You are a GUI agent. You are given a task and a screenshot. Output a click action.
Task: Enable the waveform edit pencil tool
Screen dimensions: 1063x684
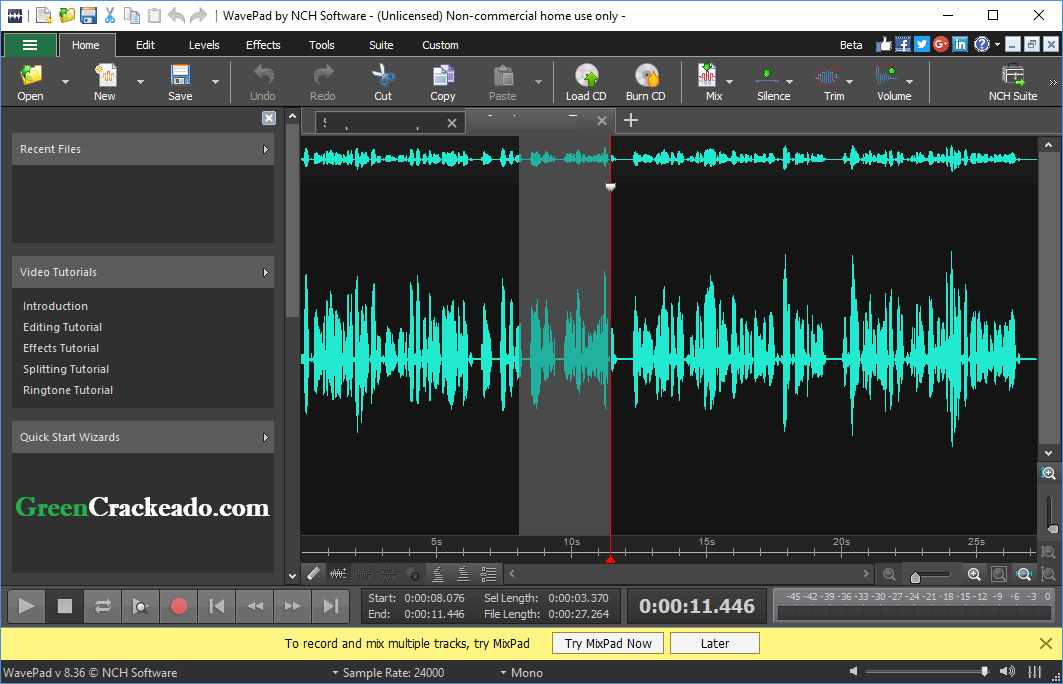pos(313,572)
